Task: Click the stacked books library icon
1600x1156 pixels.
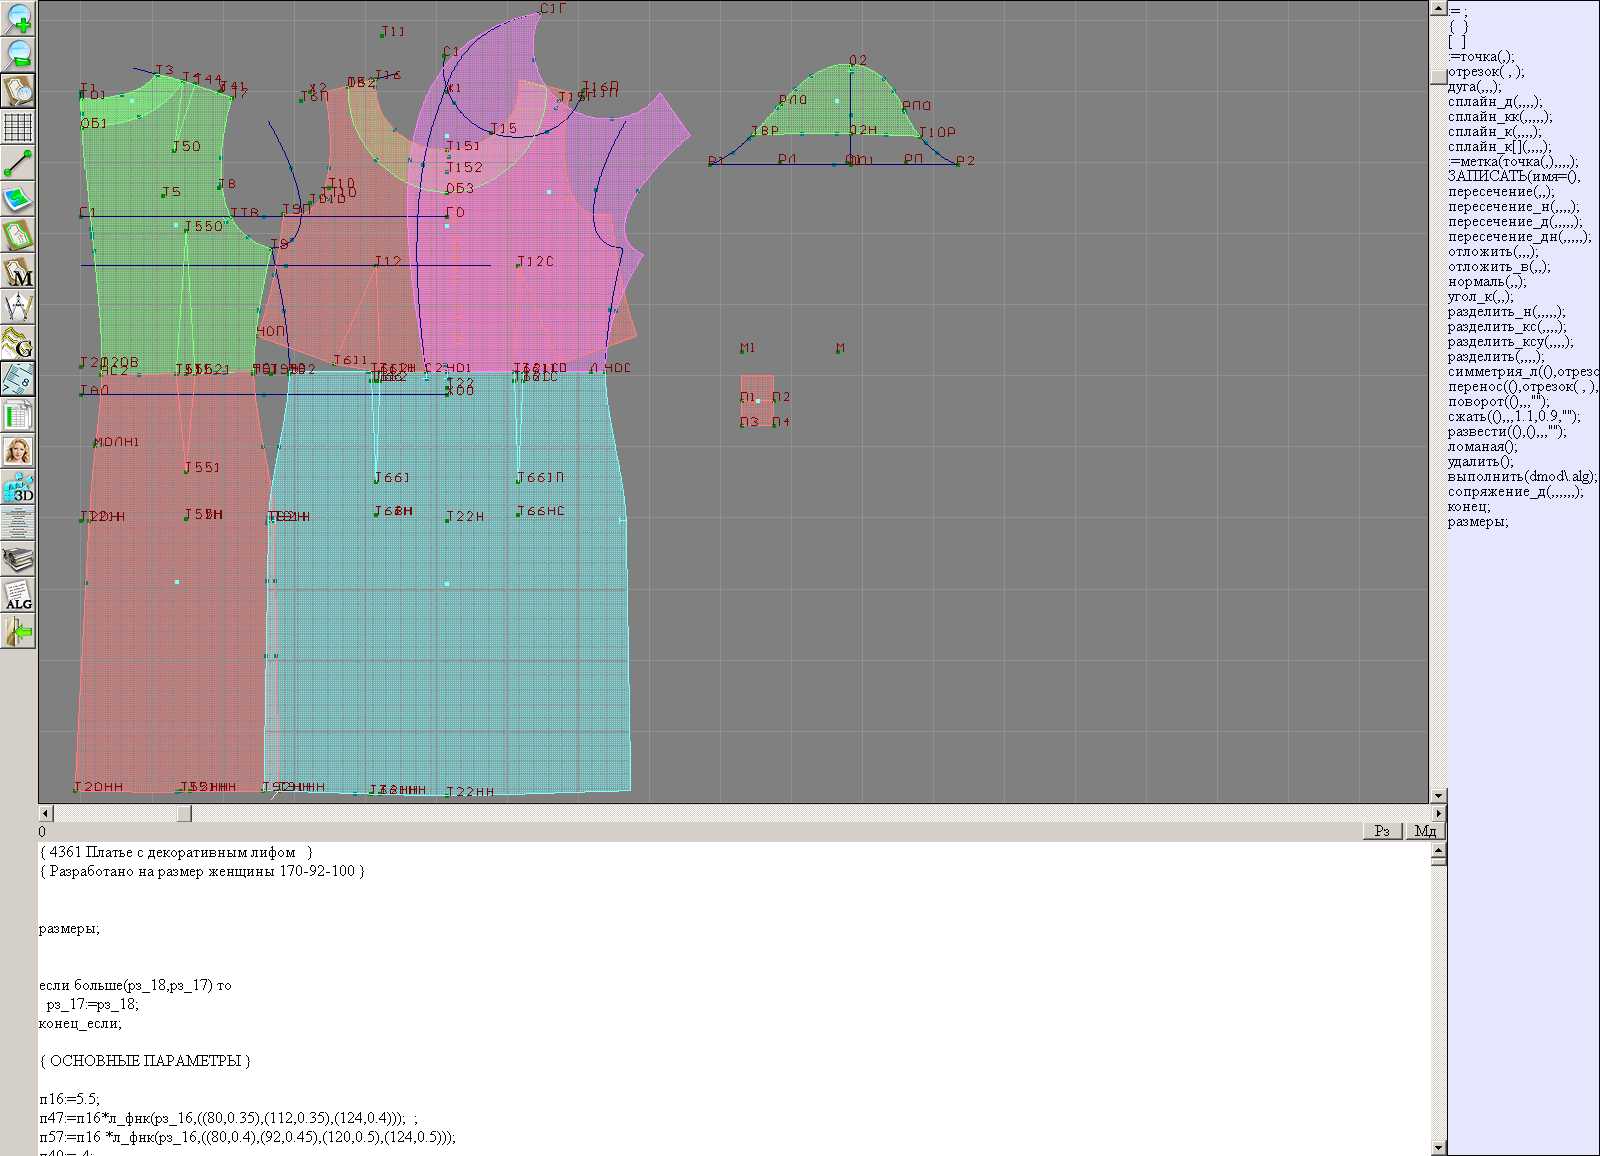Action: (18, 559)
